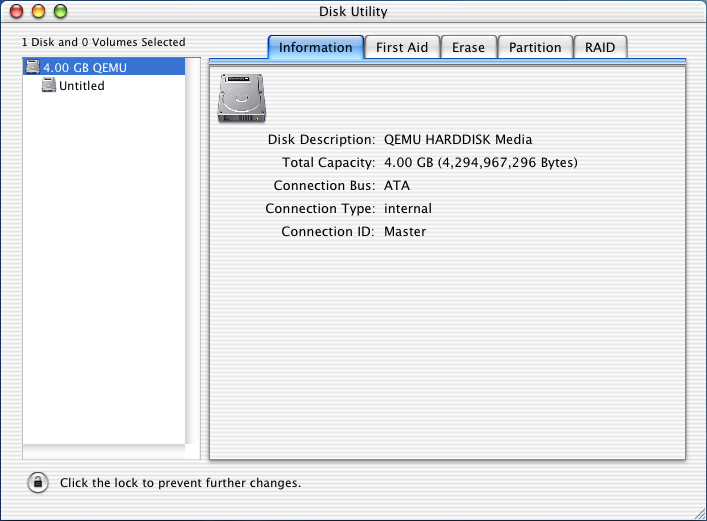
Task: Open the Partition tab
Action: click(535, 47)
